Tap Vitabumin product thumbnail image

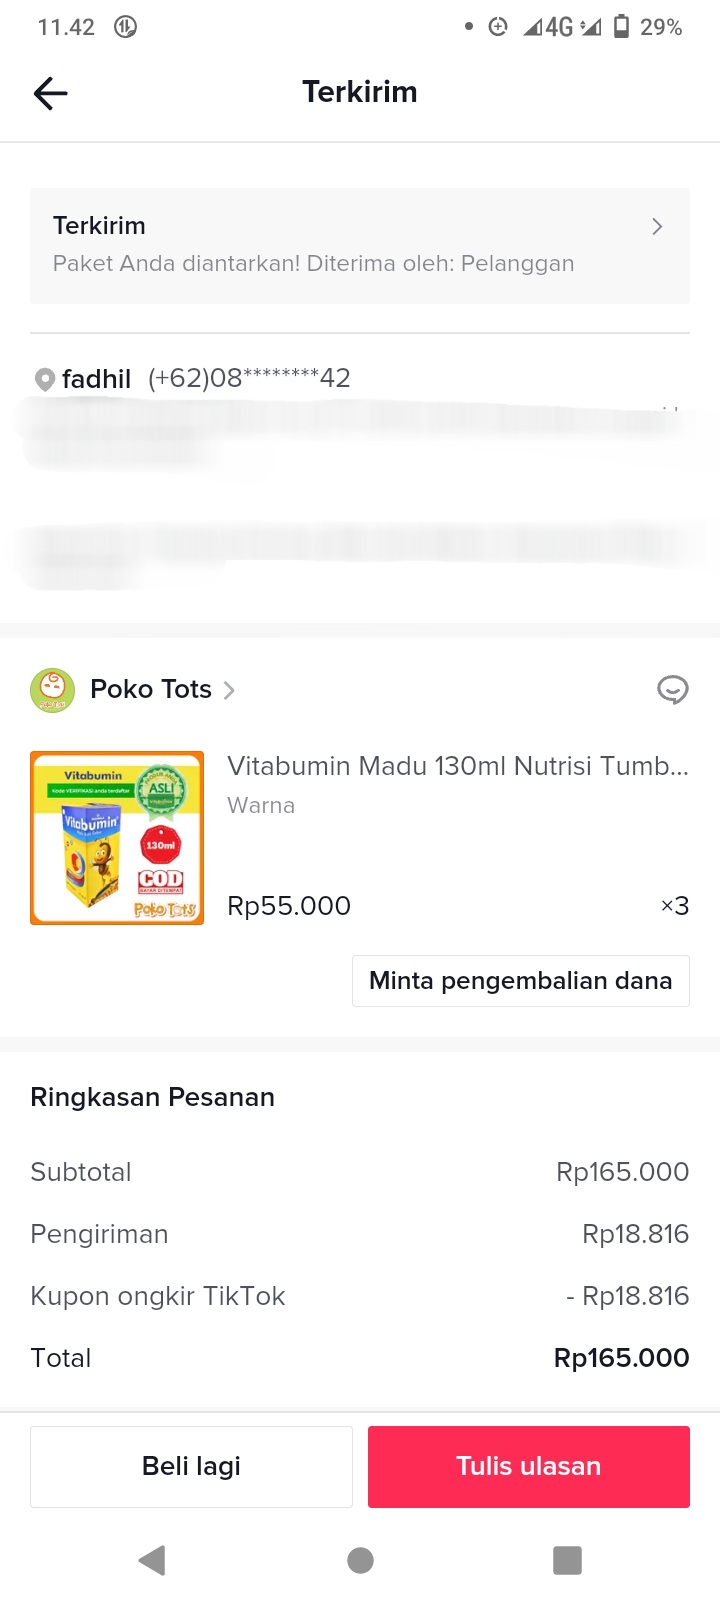(117, 838)
